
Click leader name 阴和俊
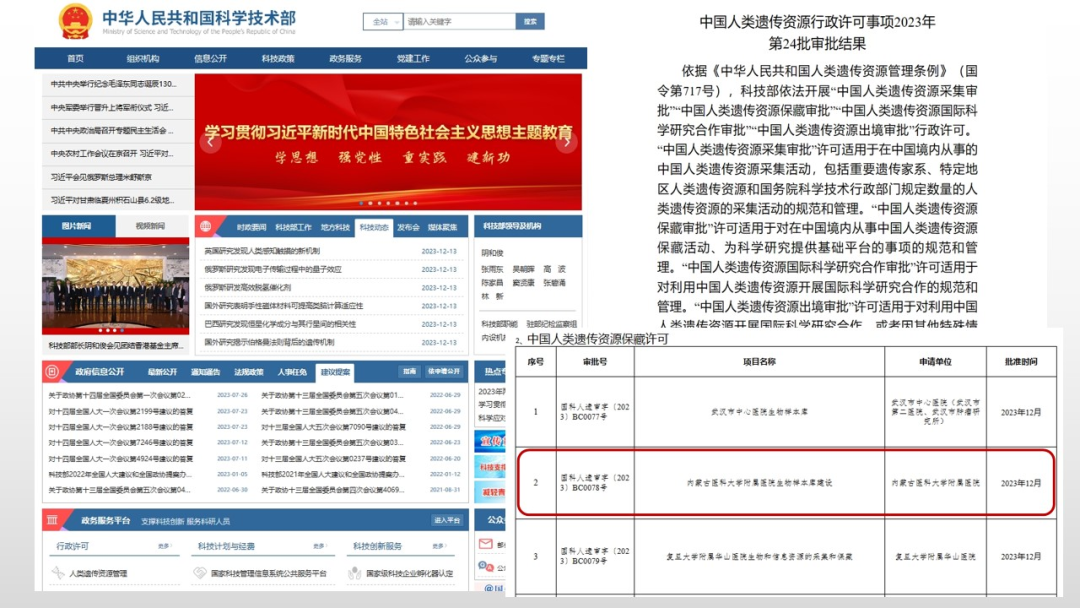pyautogui.click(x=492, y=253)
